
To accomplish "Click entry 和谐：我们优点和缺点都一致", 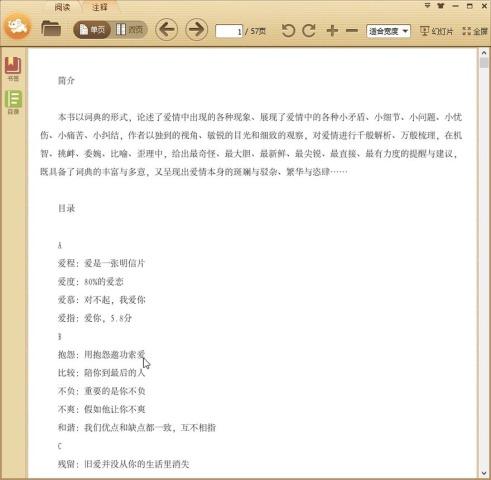I will tap(137, 427).
